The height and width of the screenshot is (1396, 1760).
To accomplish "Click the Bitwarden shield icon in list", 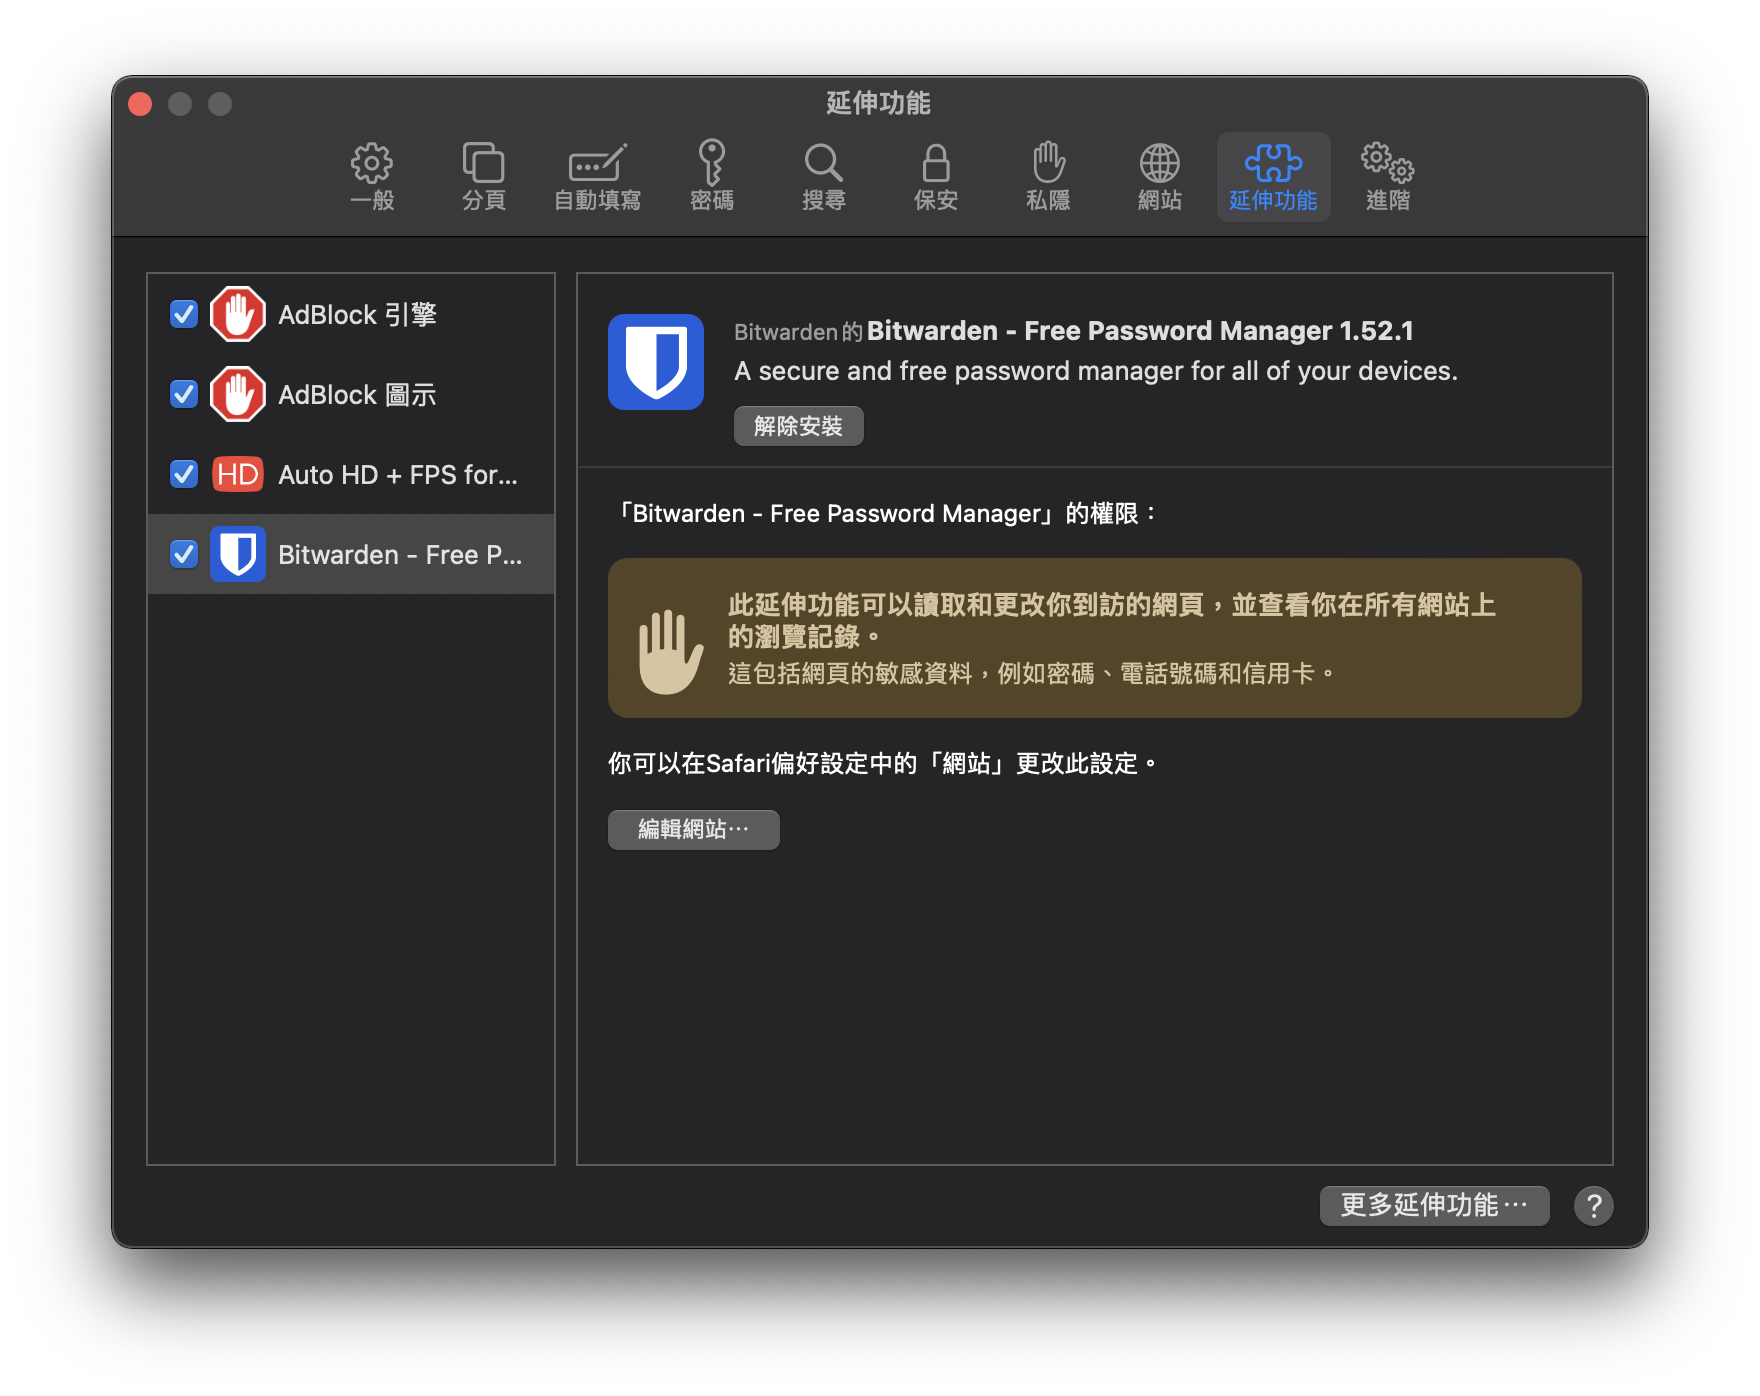I will (x=238, y=554).
